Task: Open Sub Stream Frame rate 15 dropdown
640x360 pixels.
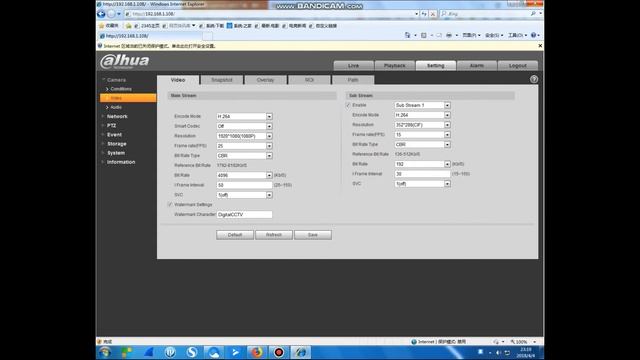Action: click(447, 135)
